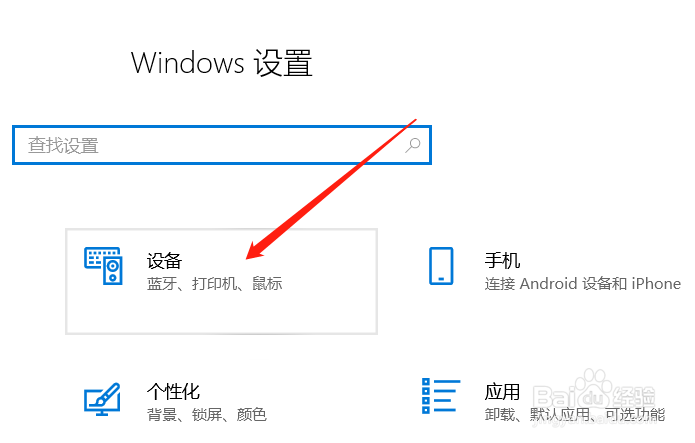This screenshot has height=443, width=695.
Task: Click the red arrow tip near 设备
Action: tap(249, 256)
